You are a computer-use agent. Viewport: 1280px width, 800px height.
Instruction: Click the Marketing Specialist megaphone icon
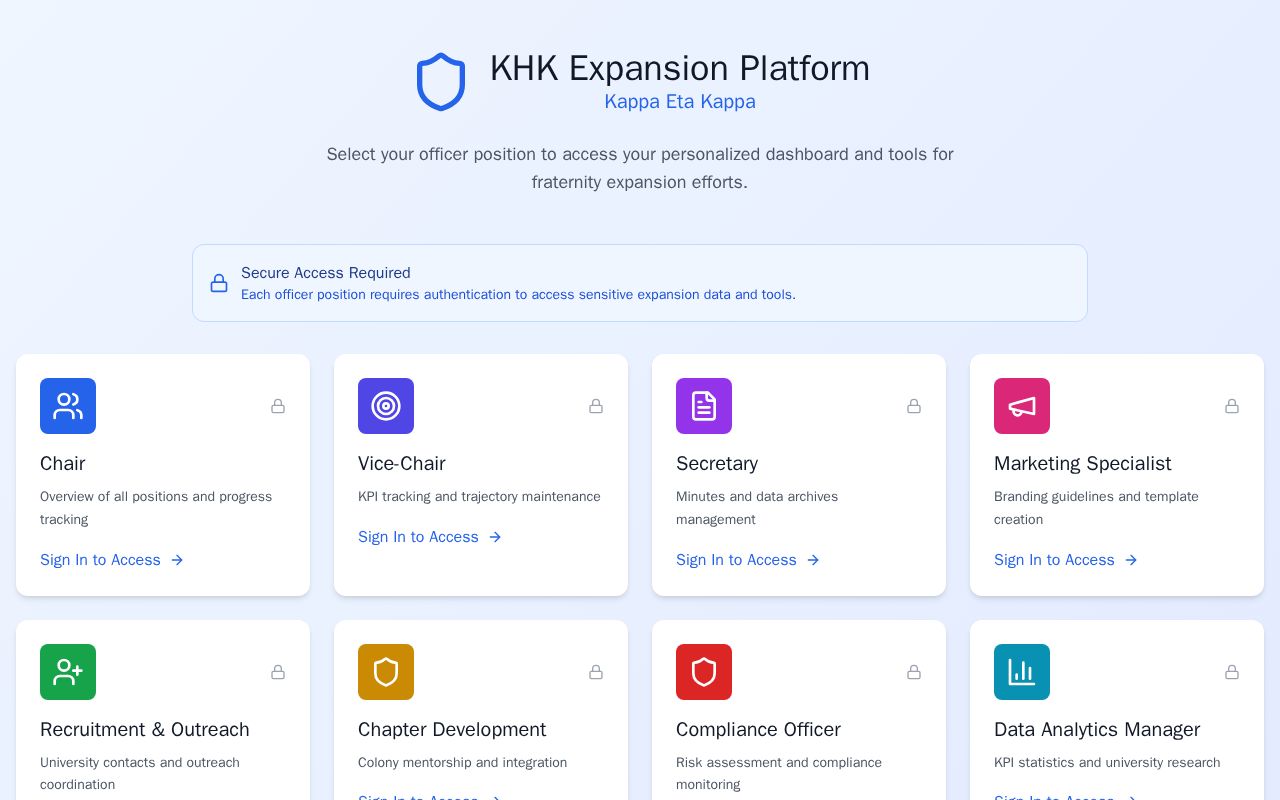1022,406
